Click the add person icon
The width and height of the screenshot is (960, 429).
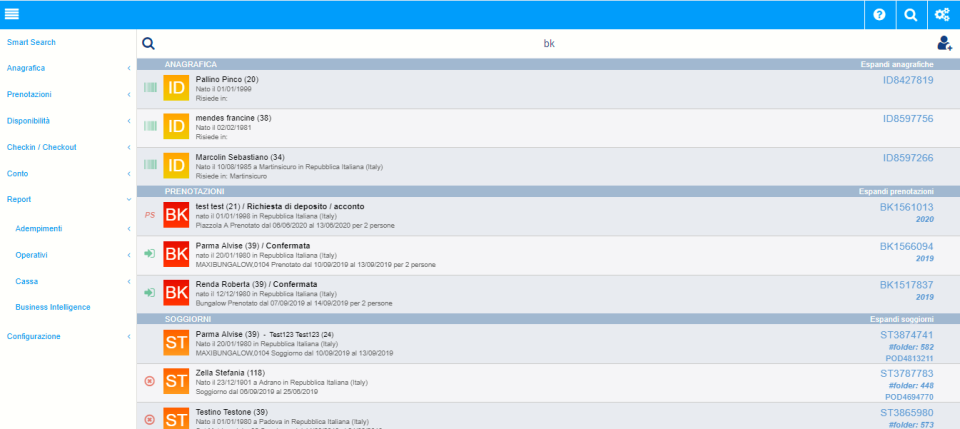945,43
